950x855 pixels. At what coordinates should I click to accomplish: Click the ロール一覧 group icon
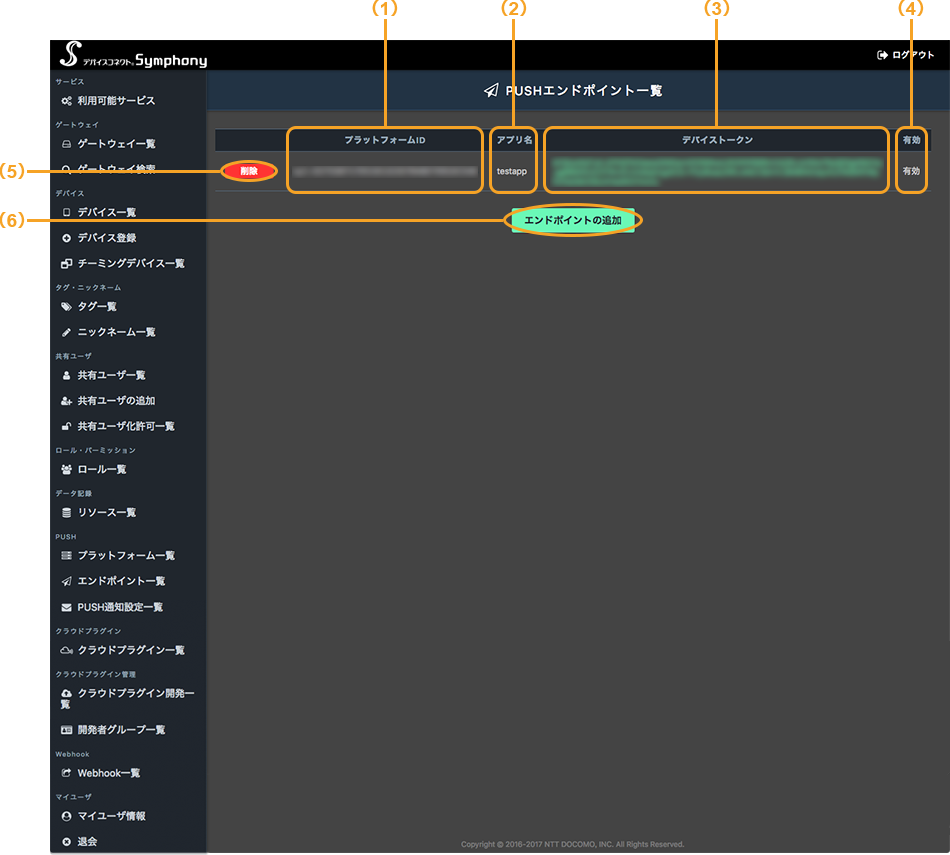pos(67,470)
